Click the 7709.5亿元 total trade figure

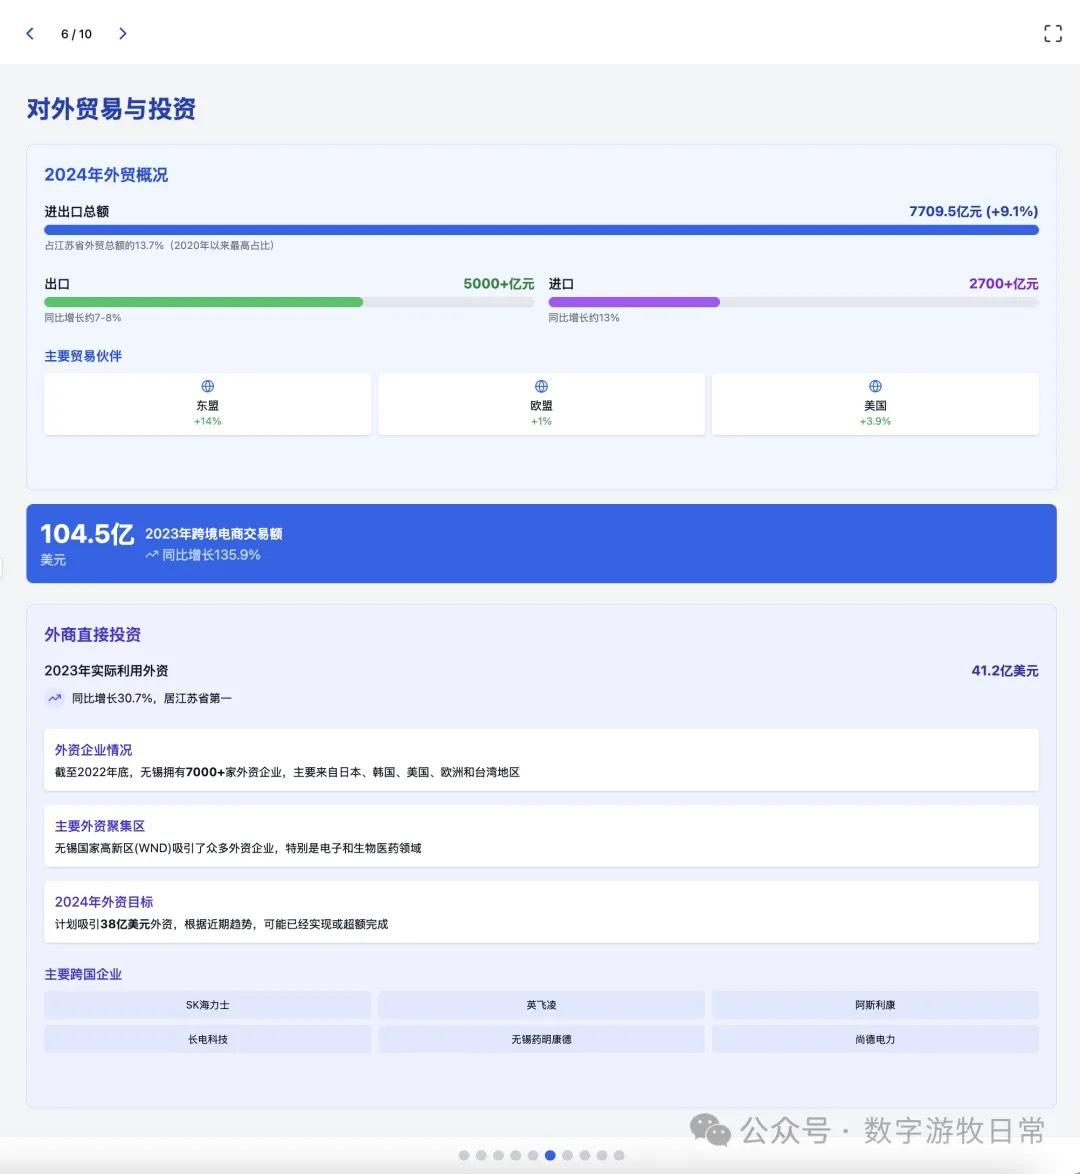973,211
